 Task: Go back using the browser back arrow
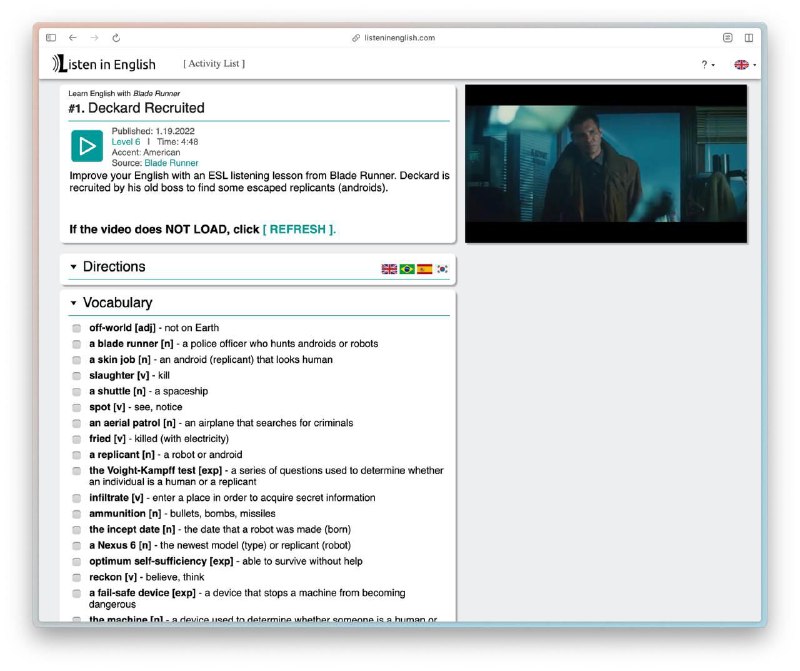click(x=73, y=38)
